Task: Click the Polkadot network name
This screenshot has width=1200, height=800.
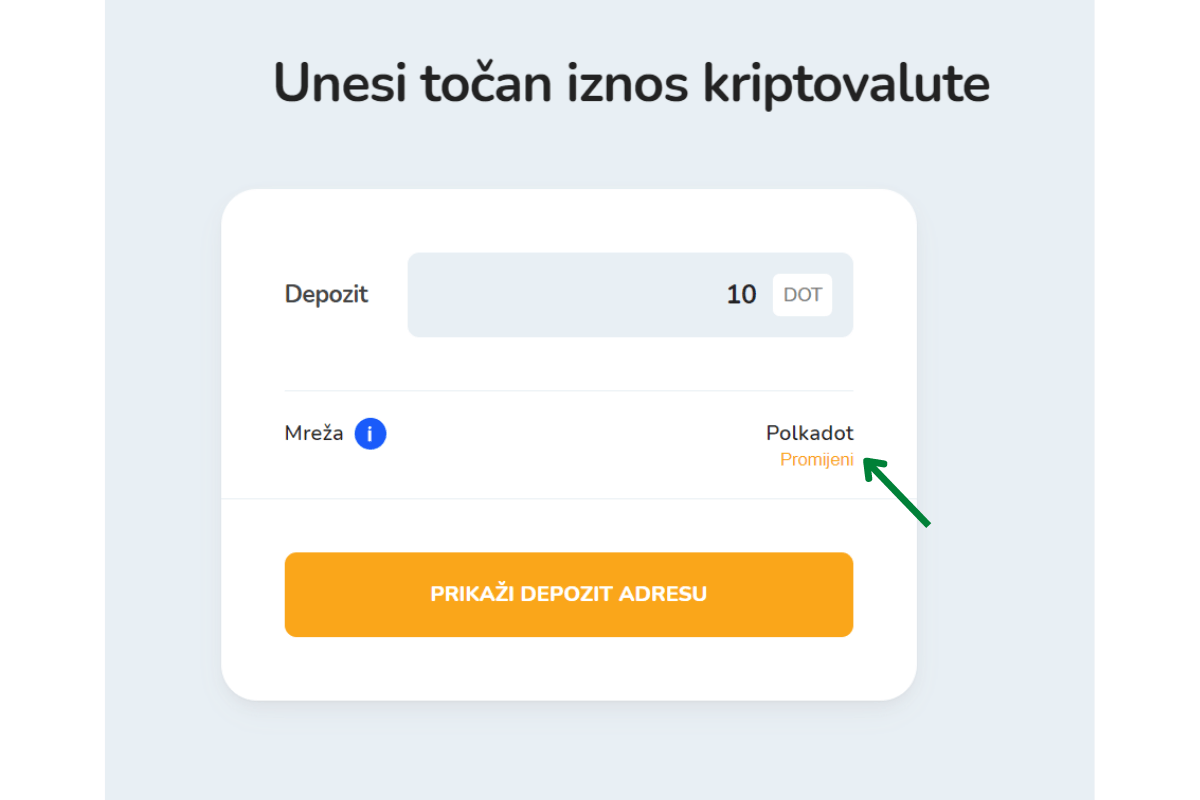Action: coord(810,433)
